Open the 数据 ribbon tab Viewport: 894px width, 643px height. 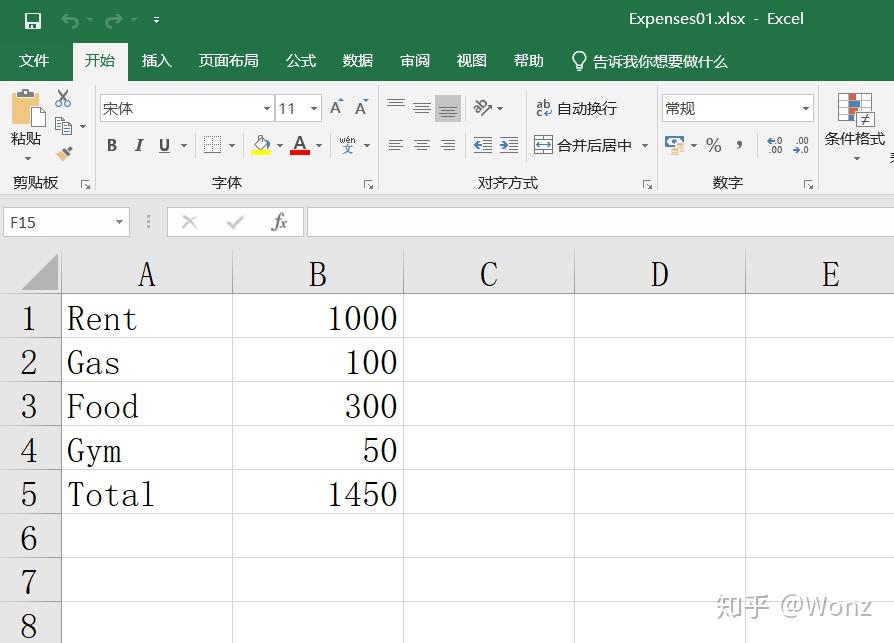click(x=357, y=61)
